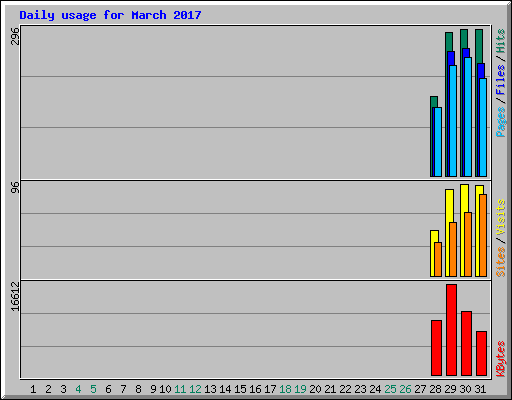Image resolution: width=512 pixels, height=400 pixels.
Task: Click day label 8 on the x-axis
Action: click(x=138, y=389)
